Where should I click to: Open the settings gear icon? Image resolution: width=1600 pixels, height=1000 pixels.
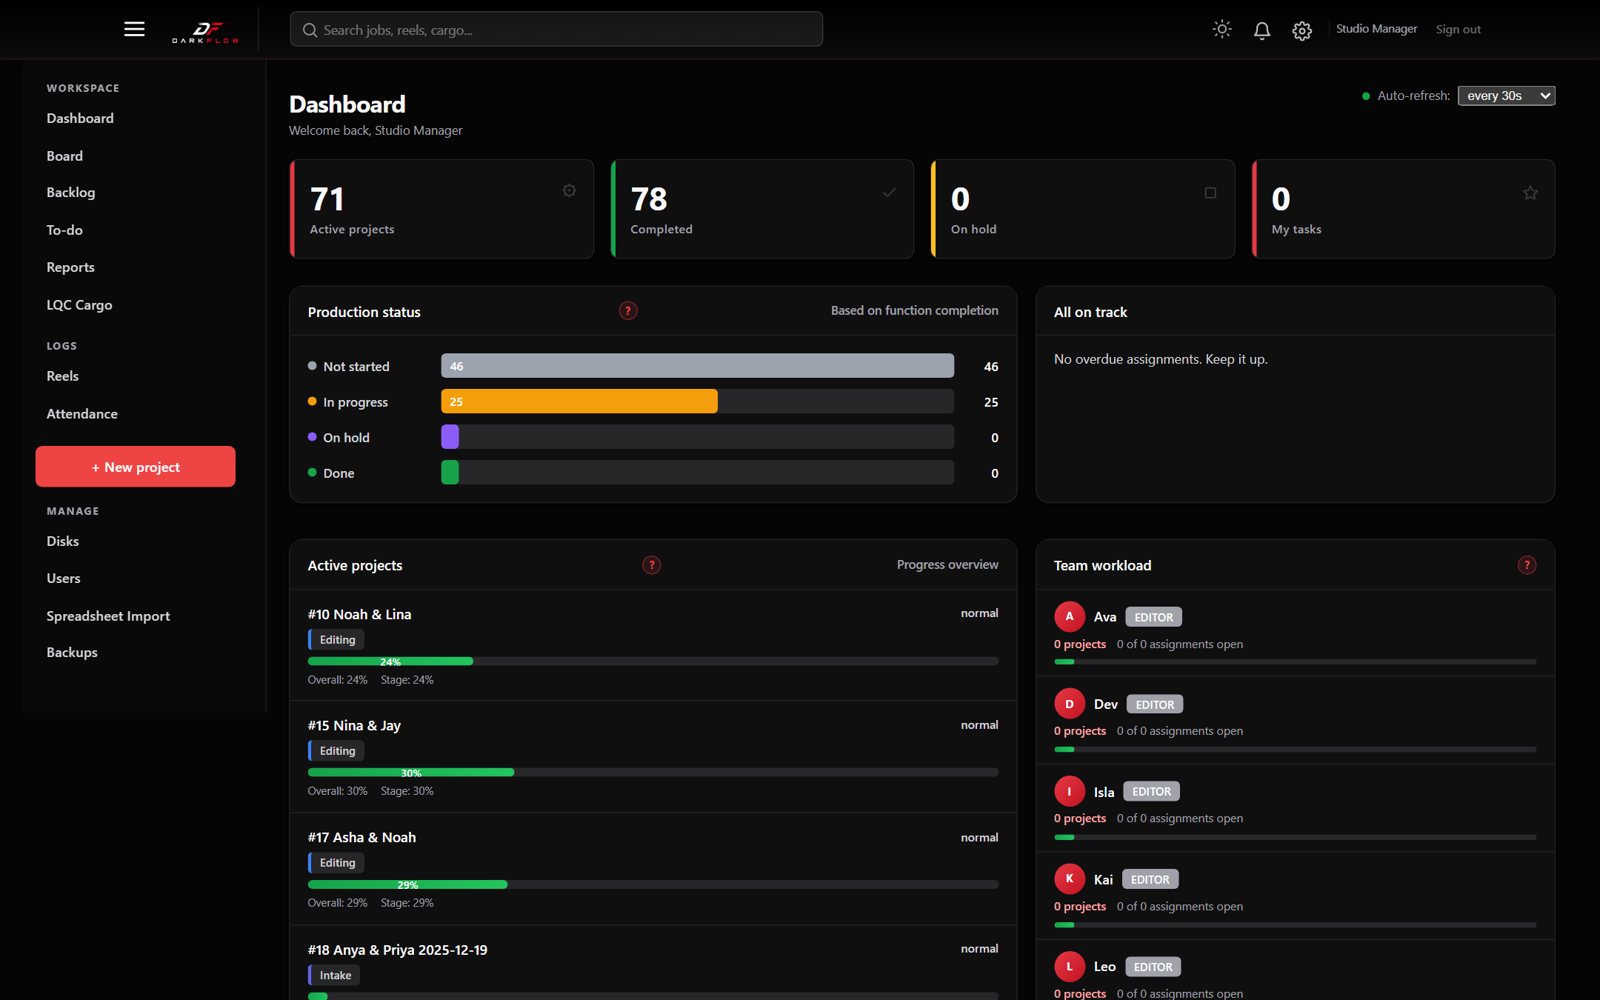click(1302, 31)
